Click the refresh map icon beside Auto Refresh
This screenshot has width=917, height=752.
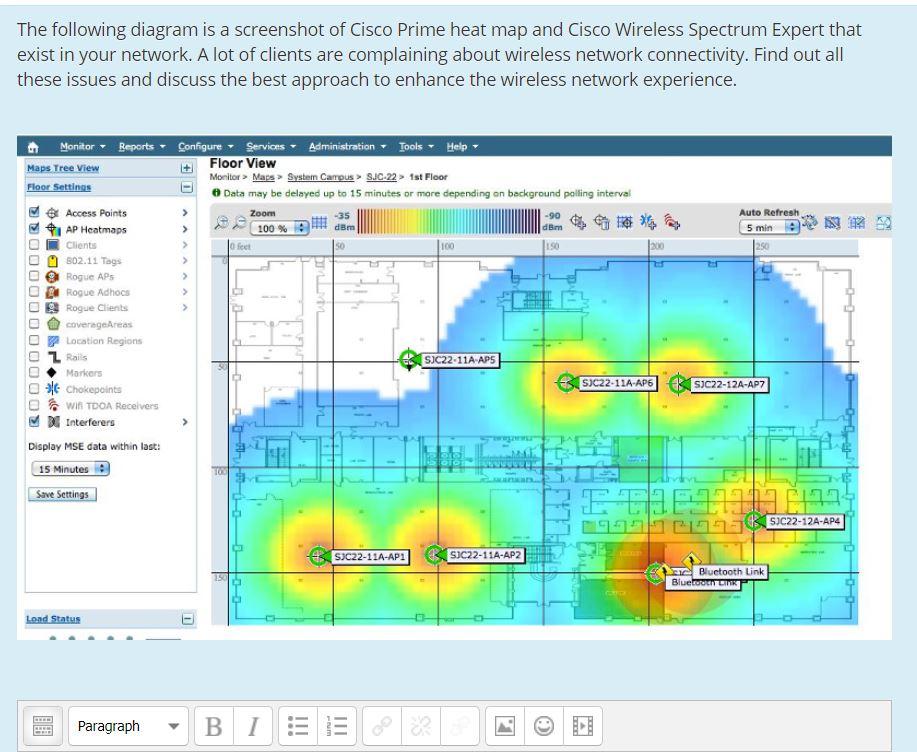point(810,222)
